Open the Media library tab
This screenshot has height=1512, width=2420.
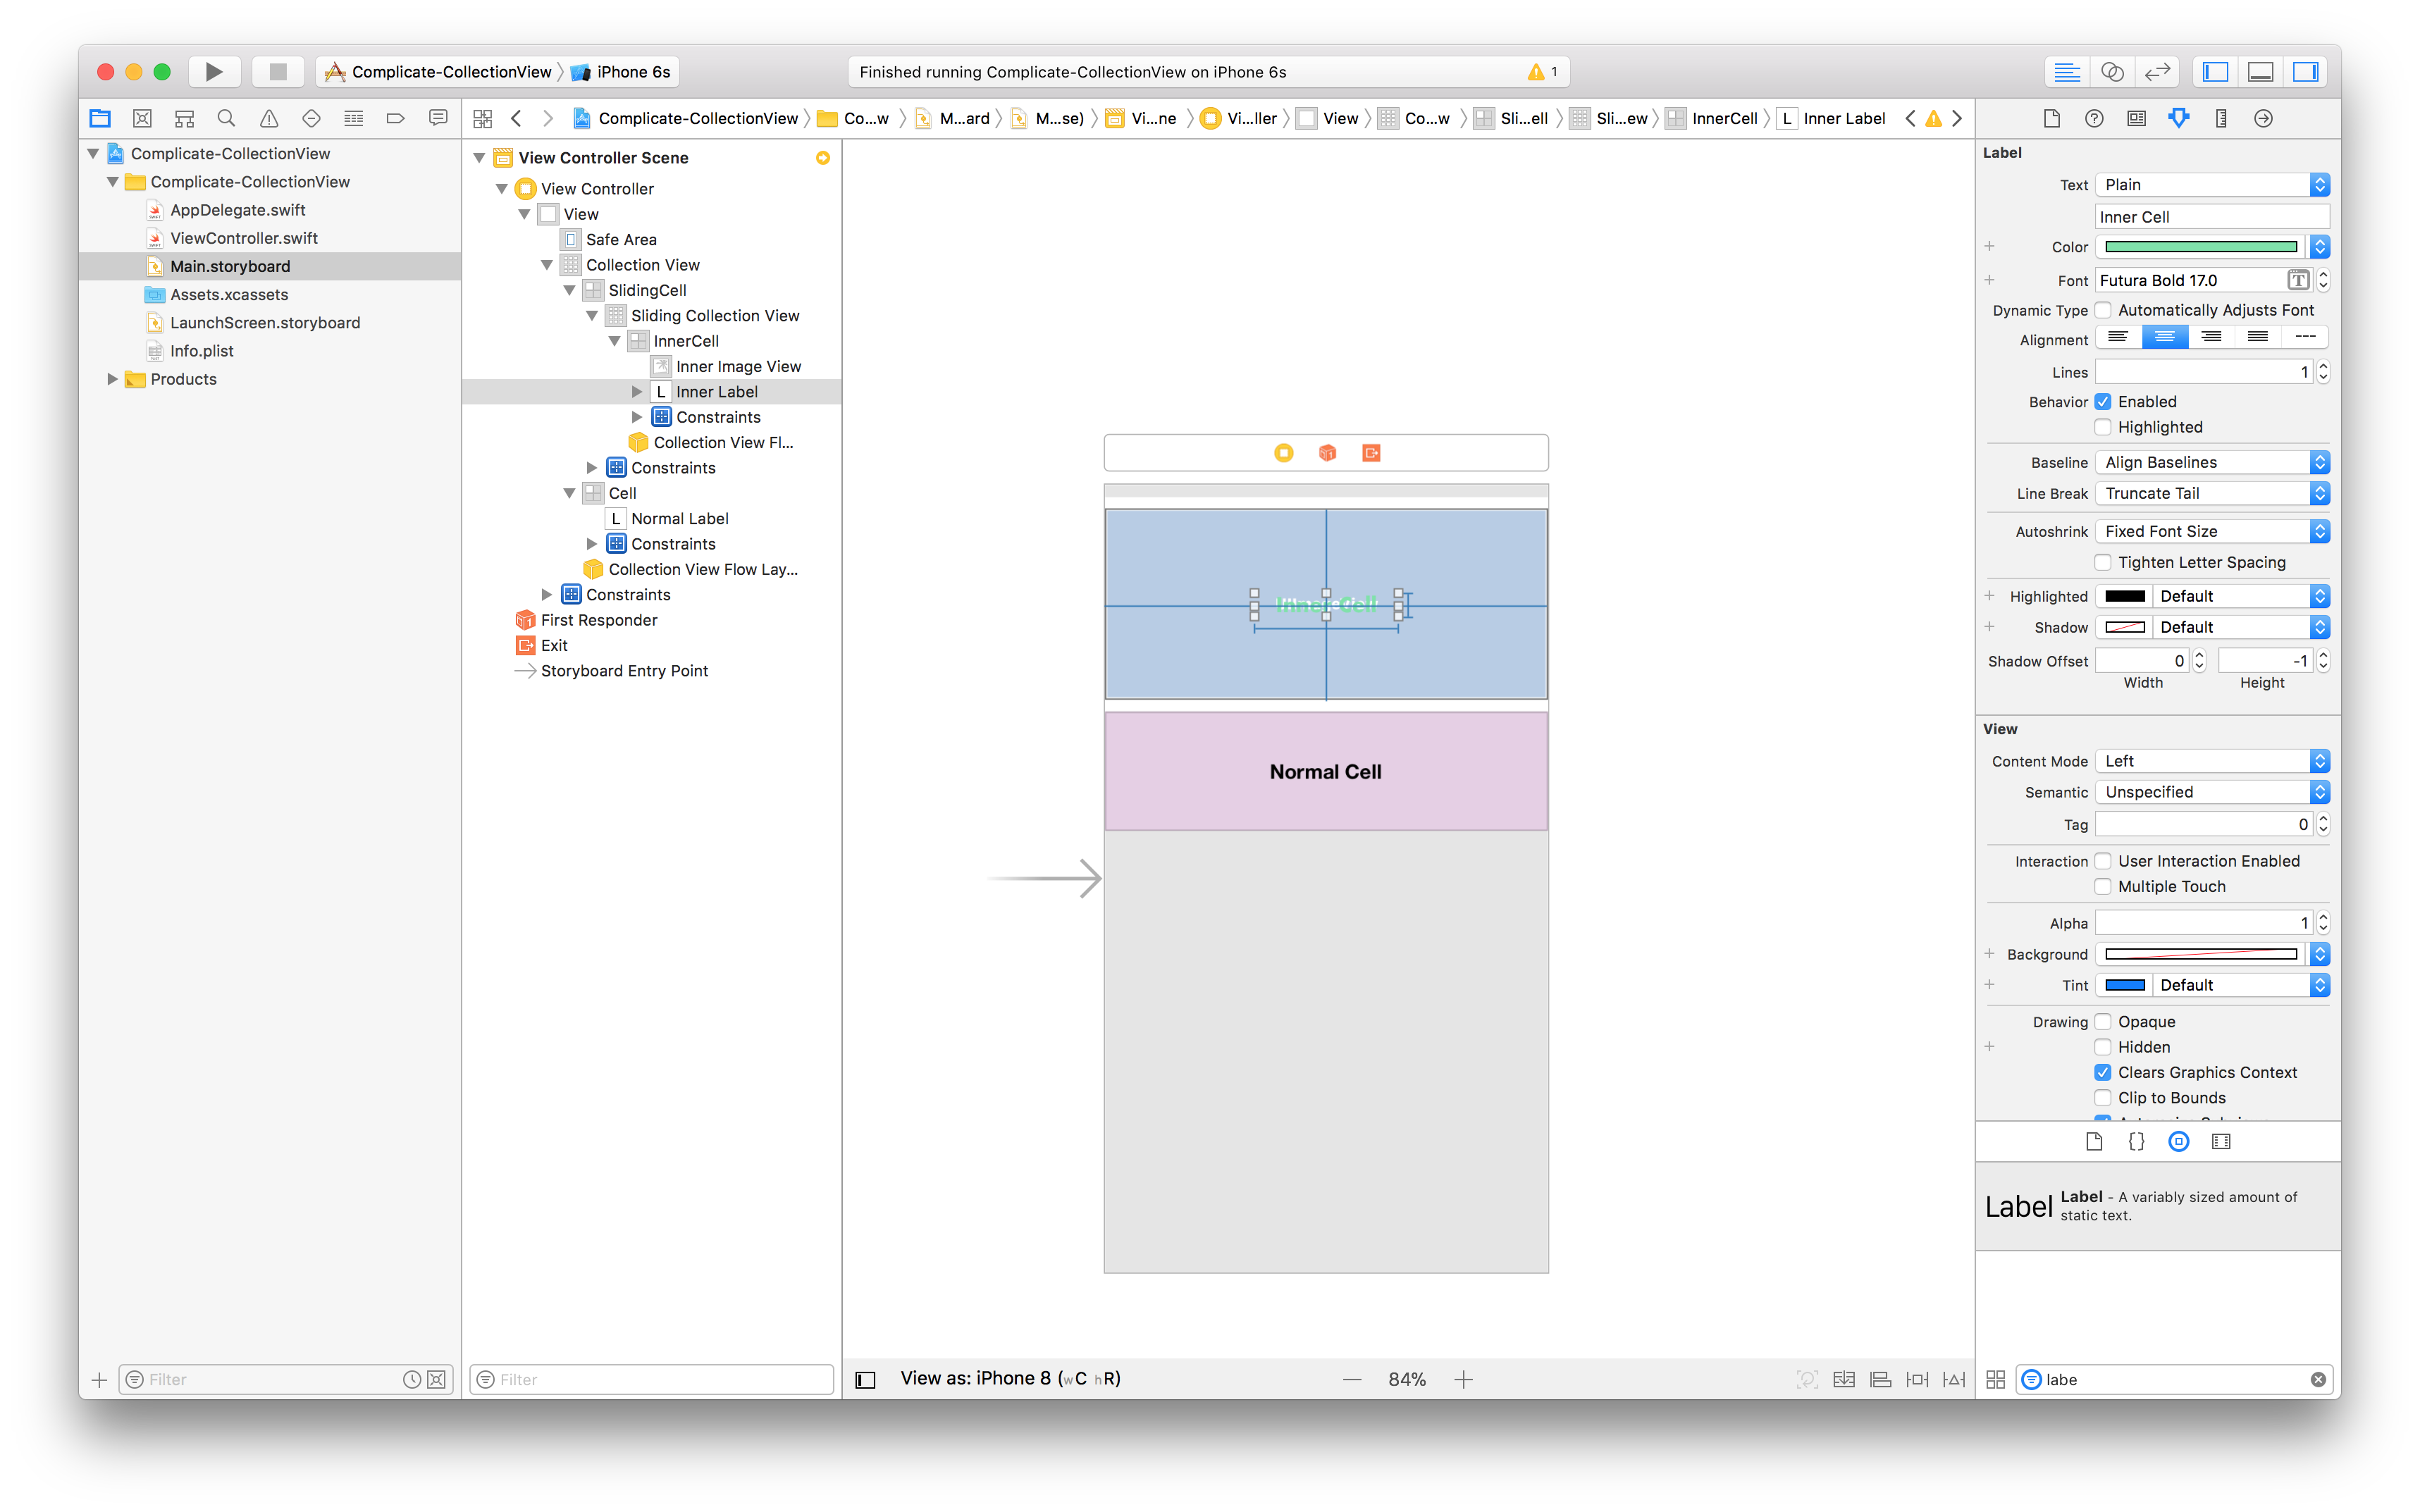(x=2221, y=1141)
